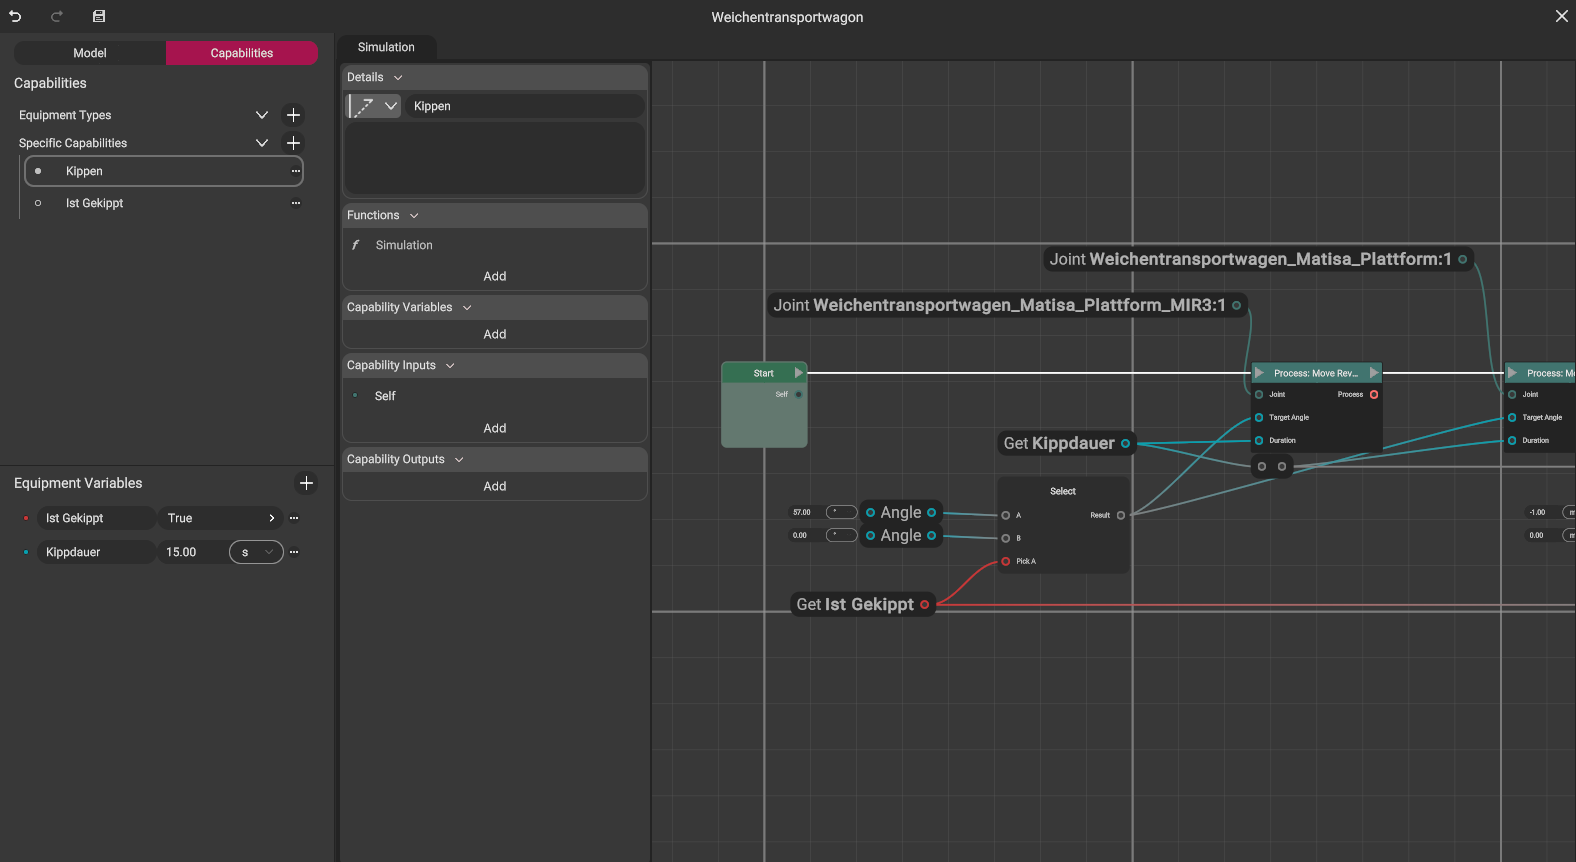Click the undo arrow icon
This screenshot has height=862, width=1576.
click(15, 17)
